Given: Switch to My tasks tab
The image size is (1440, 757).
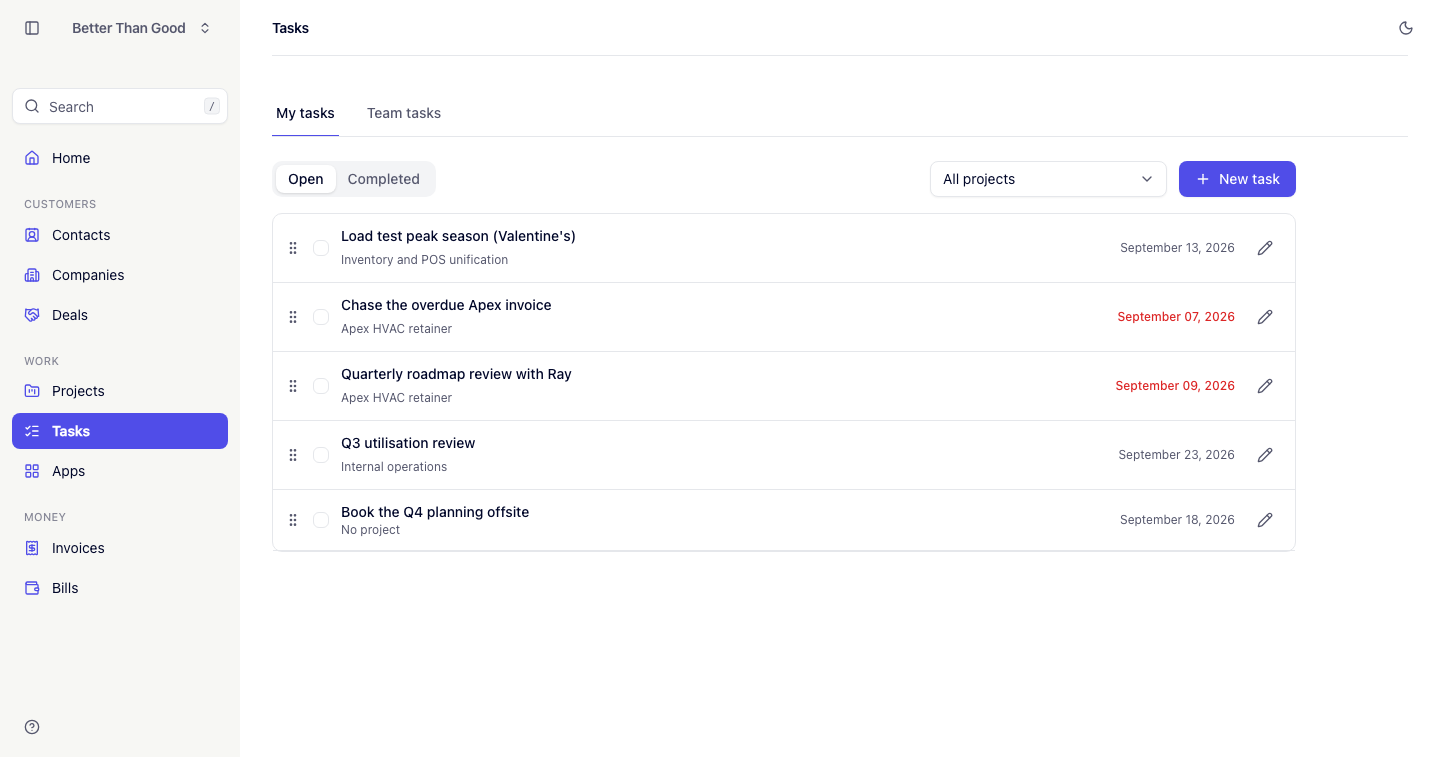Looking at the screenshot, I should [305, 113].
